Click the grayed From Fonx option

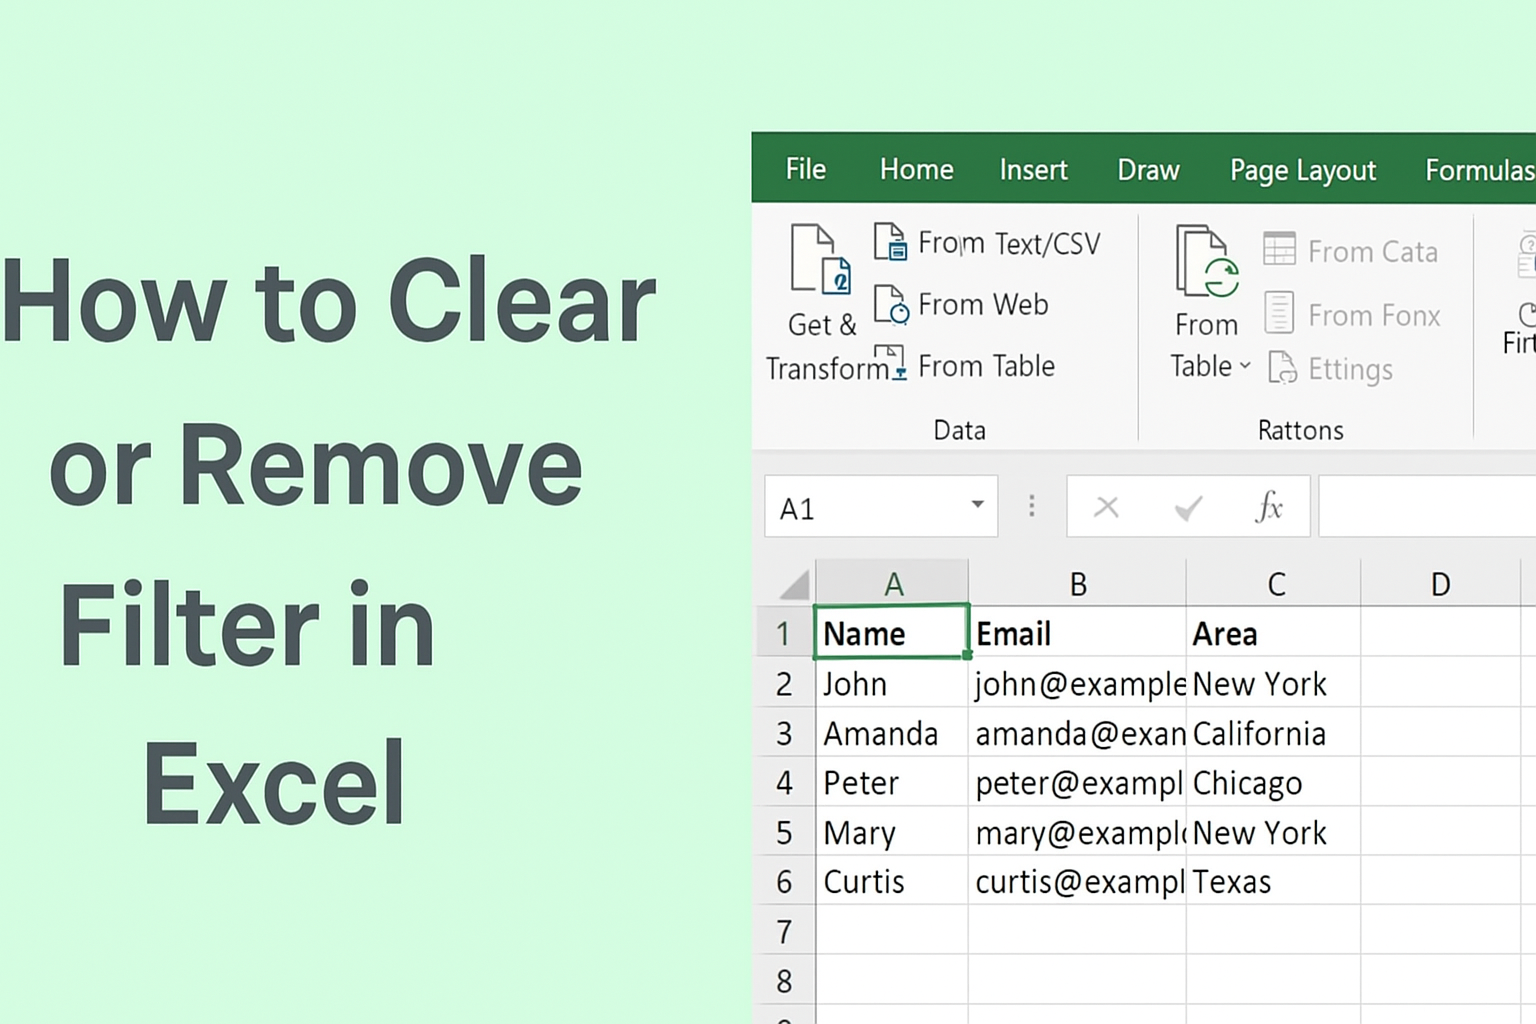point(1280,313)
